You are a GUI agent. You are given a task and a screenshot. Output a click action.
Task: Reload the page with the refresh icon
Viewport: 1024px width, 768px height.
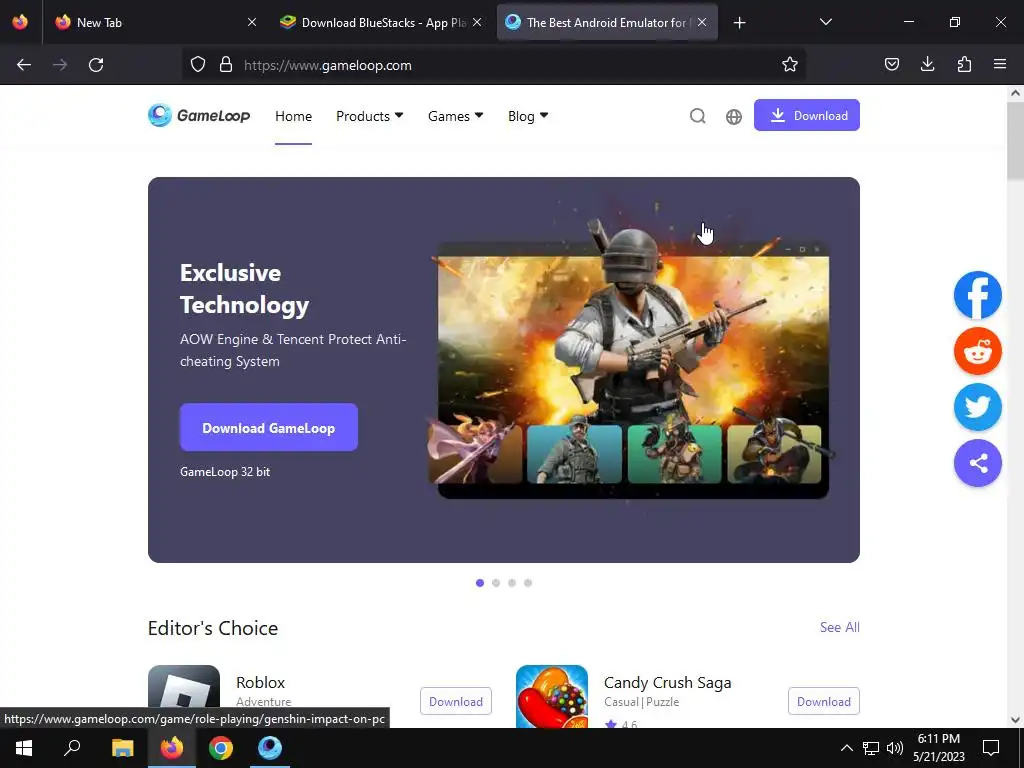[x=96, y=65]
